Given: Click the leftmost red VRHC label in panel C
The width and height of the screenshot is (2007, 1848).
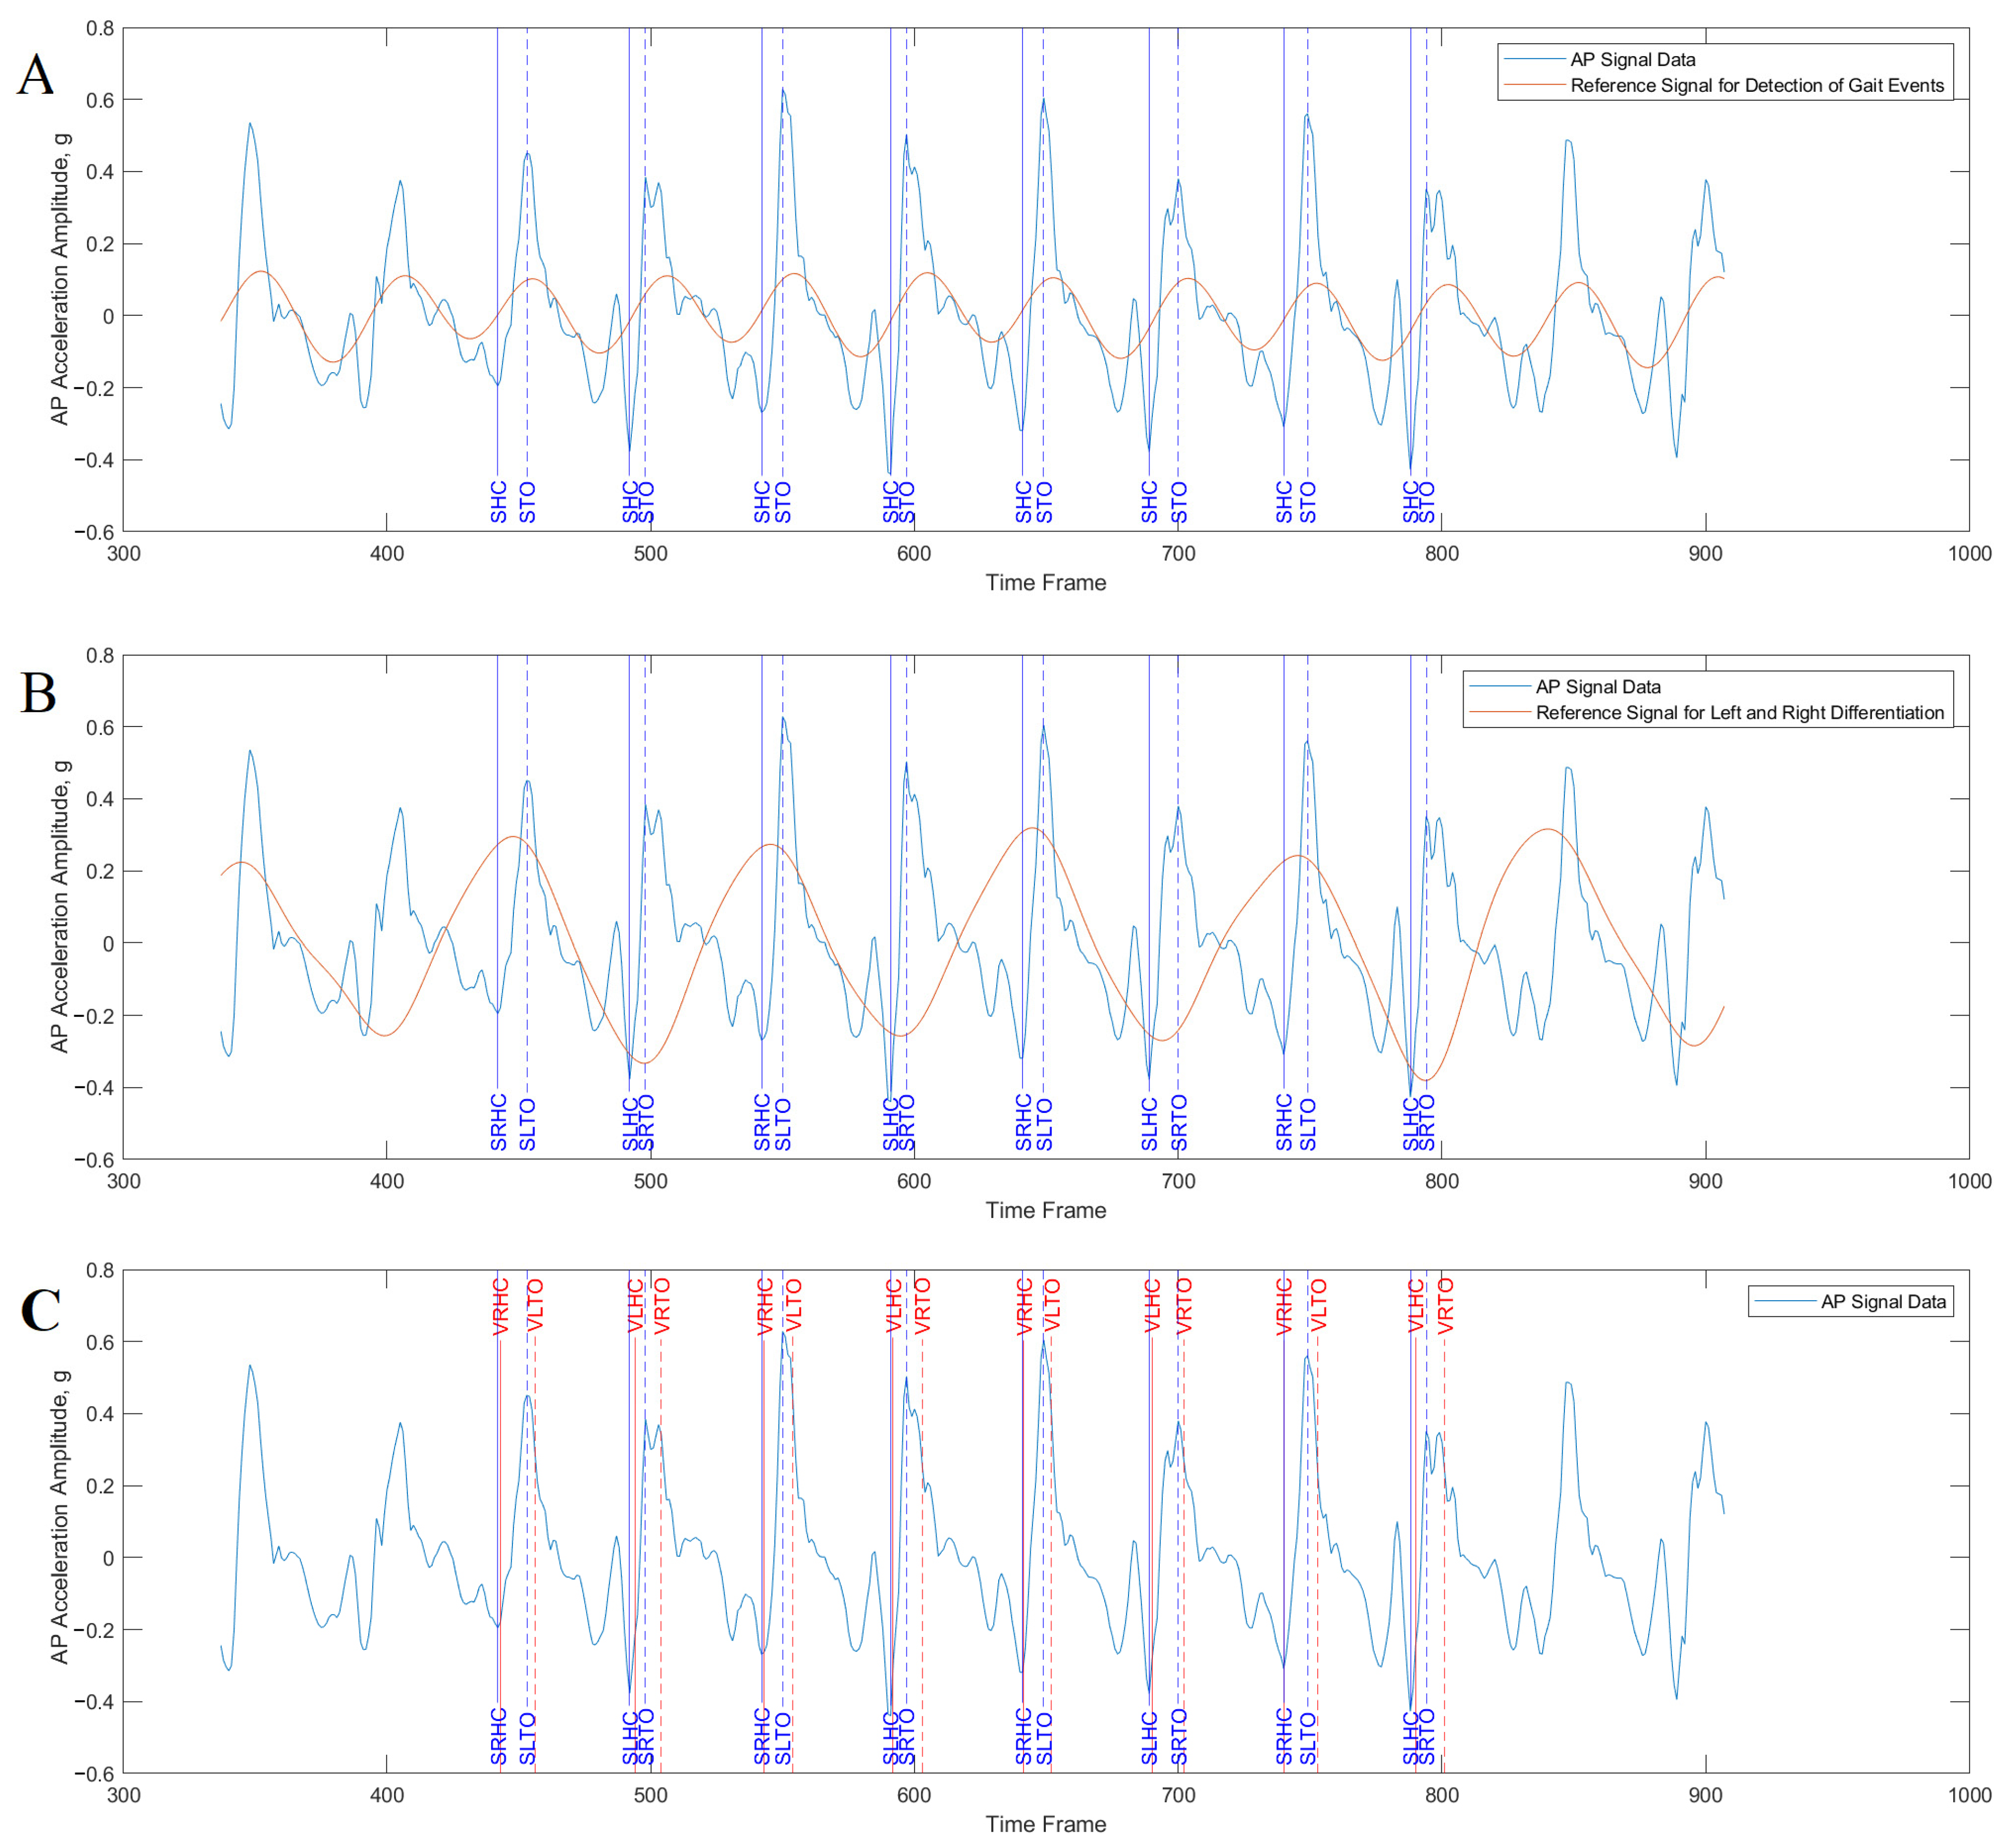Looking at the screenshot, I should pos(501,1306).
